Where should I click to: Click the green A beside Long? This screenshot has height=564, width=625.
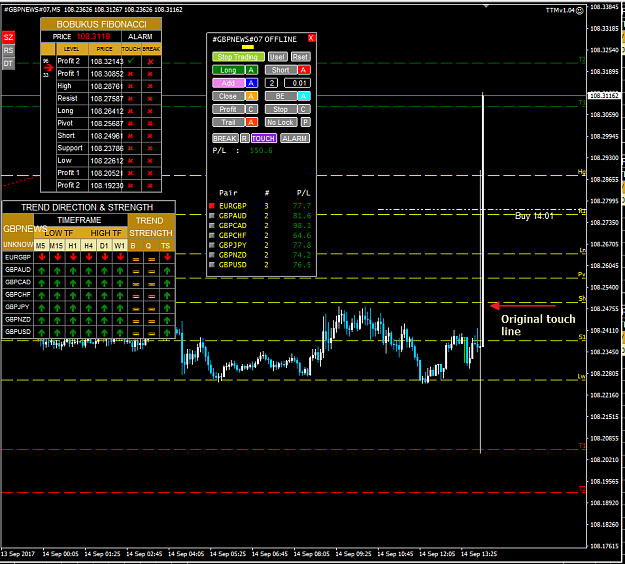pyautogui.click(x=251, y=70)
